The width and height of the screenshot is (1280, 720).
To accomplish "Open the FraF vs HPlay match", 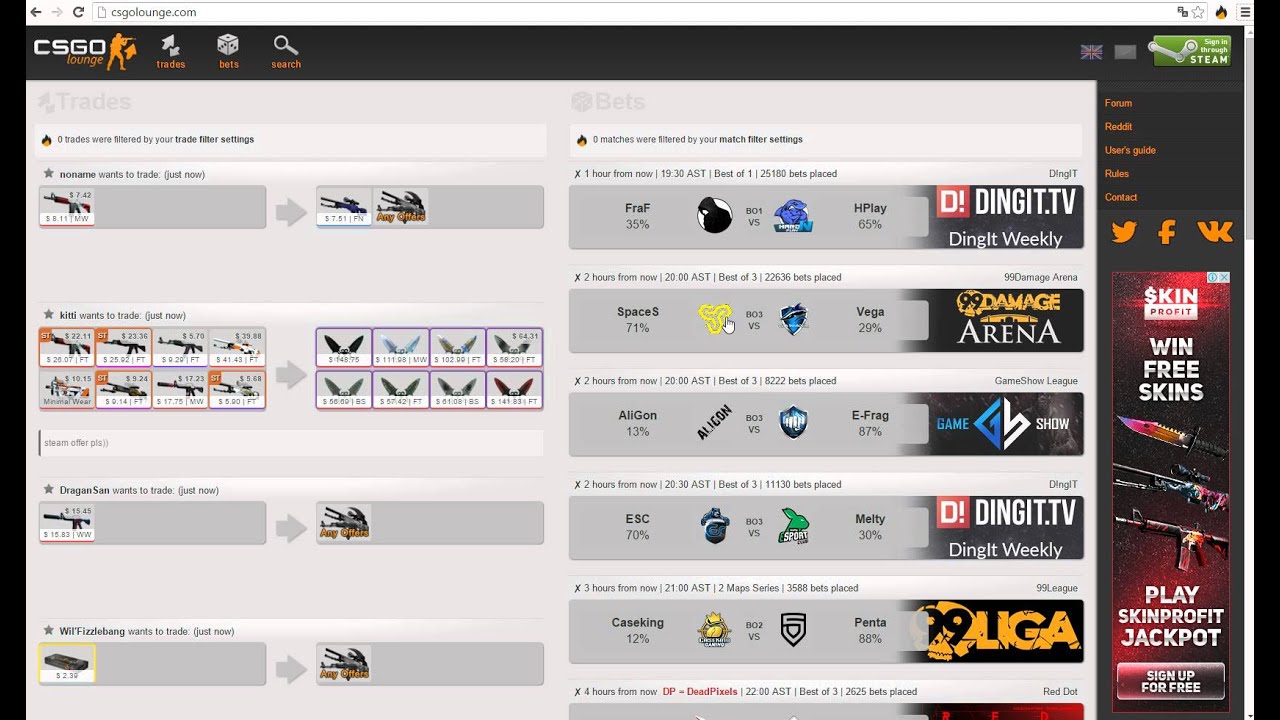I will pyautogui.click(x=826, y=217).
